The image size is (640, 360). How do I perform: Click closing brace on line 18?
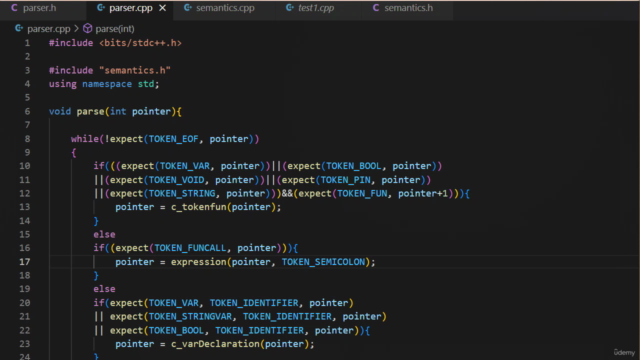[96, 276]
